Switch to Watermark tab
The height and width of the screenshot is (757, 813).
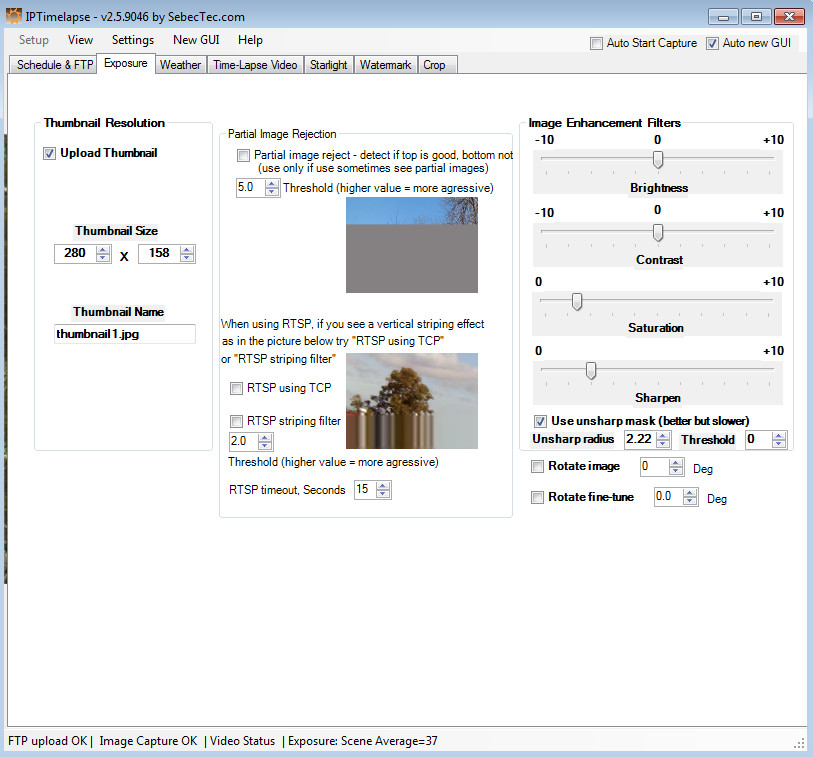click(x=385, y=65)
